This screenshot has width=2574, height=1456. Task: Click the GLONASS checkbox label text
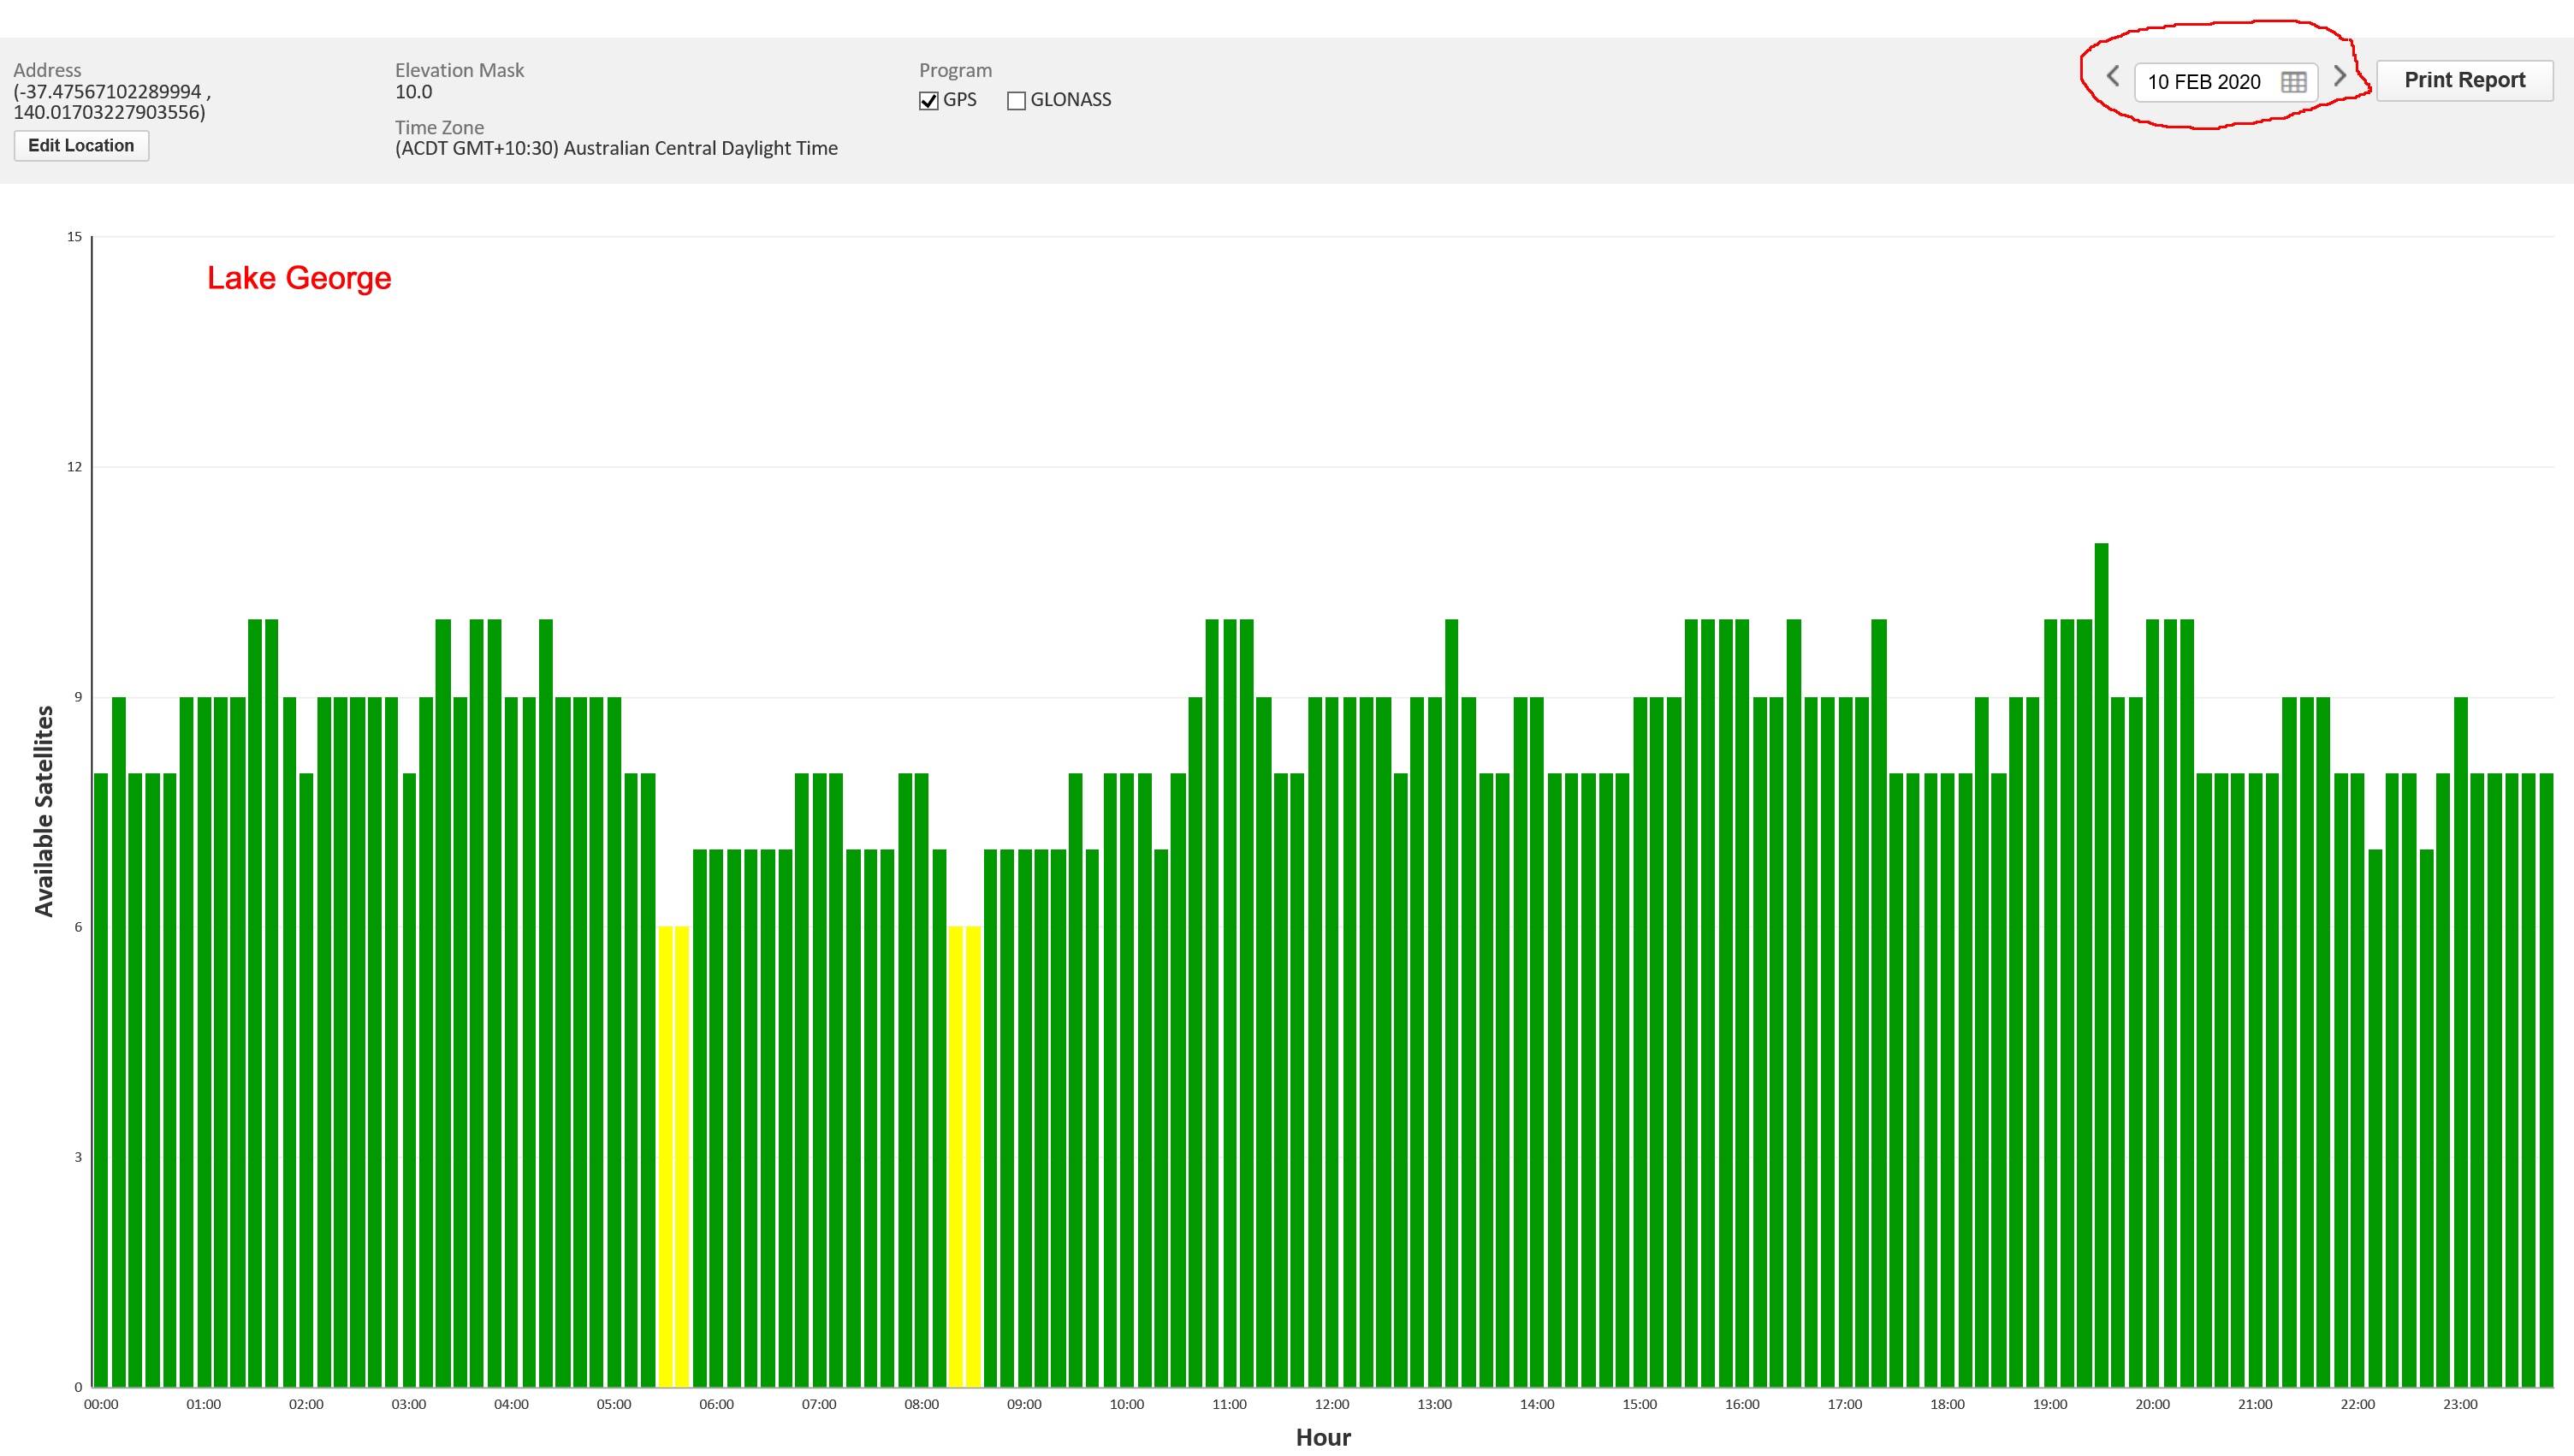(1070, 100)
